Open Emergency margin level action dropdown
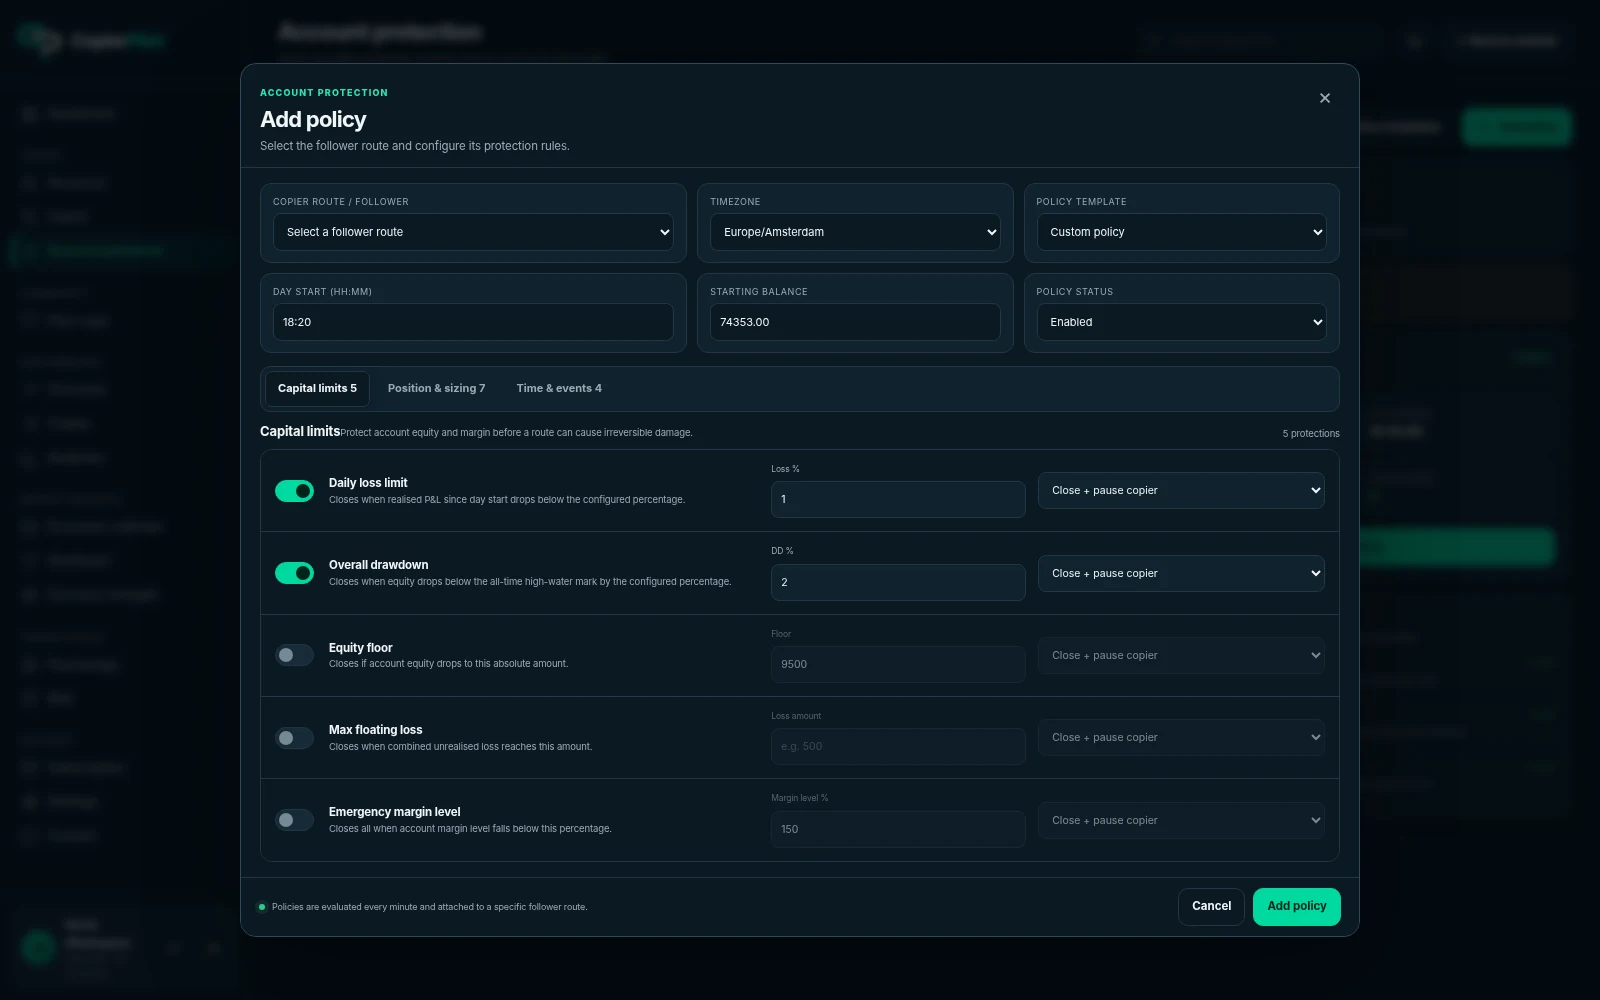 (1181, 820)
